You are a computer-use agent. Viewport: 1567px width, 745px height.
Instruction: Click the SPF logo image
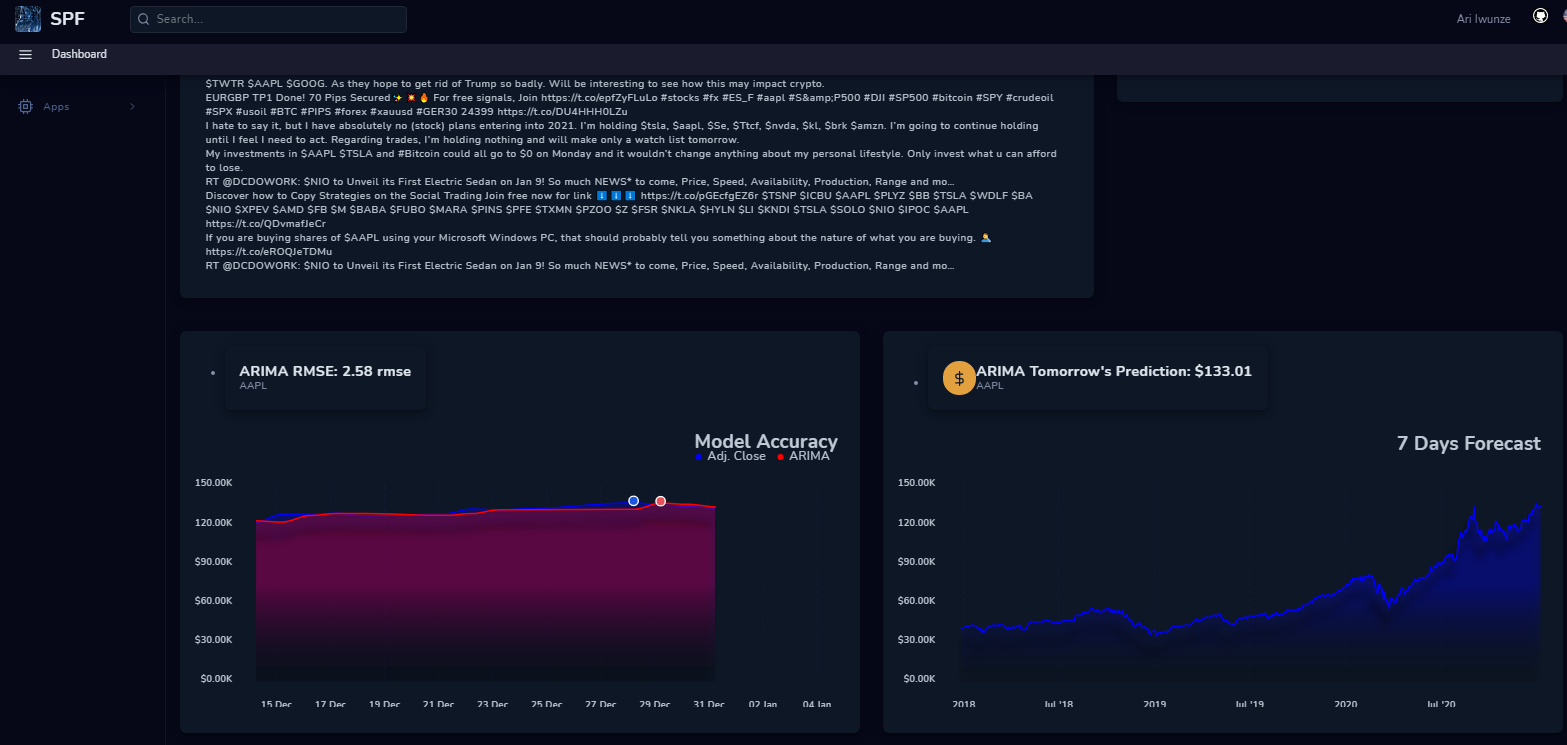click(28, 18)
